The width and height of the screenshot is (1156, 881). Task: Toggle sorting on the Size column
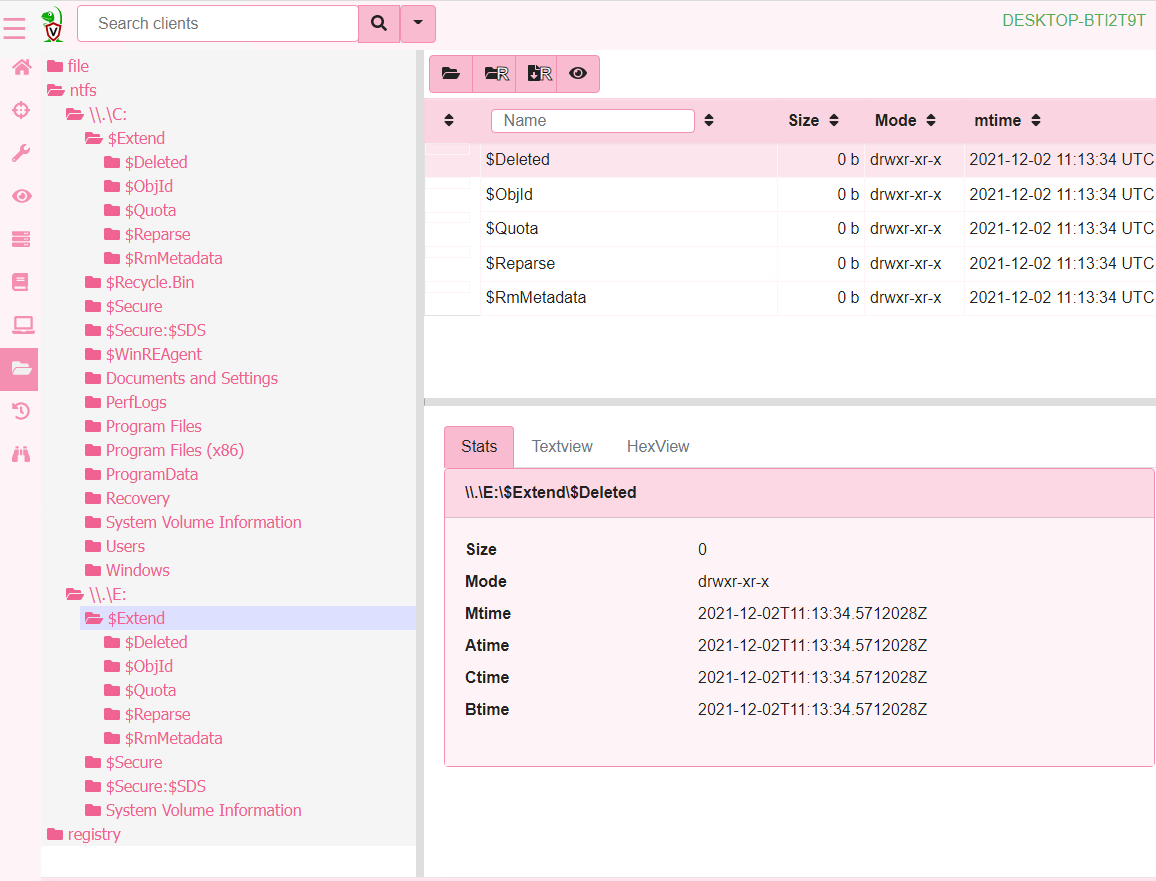point(832,120)
